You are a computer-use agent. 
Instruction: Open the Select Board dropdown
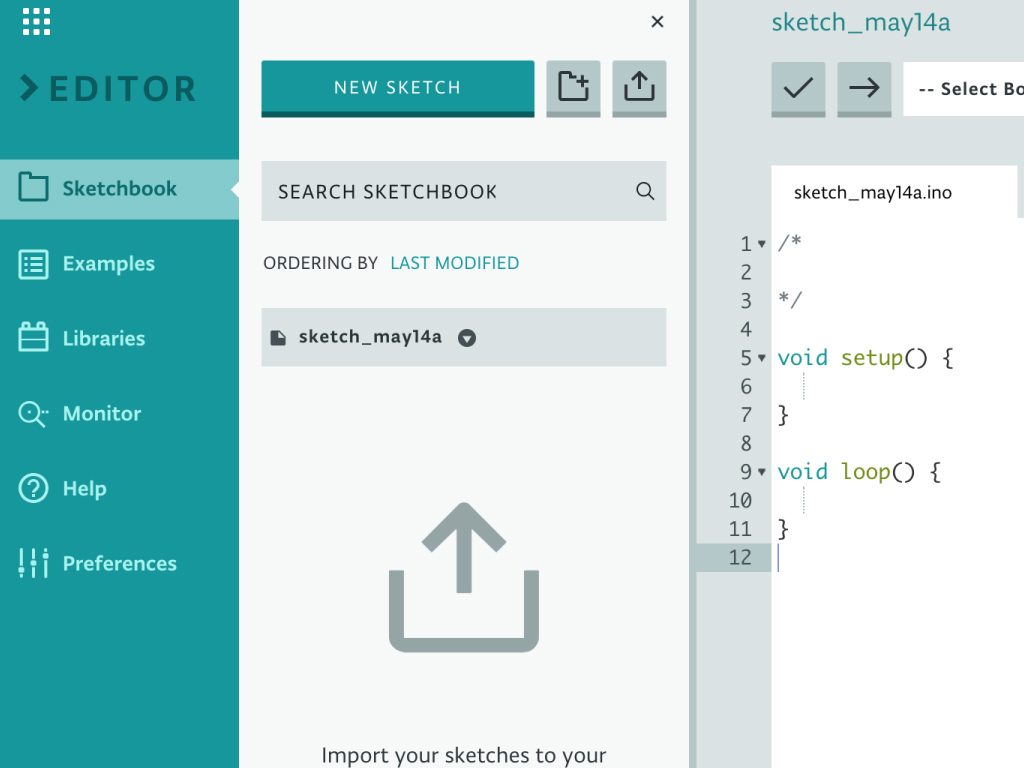click(964, 89)
